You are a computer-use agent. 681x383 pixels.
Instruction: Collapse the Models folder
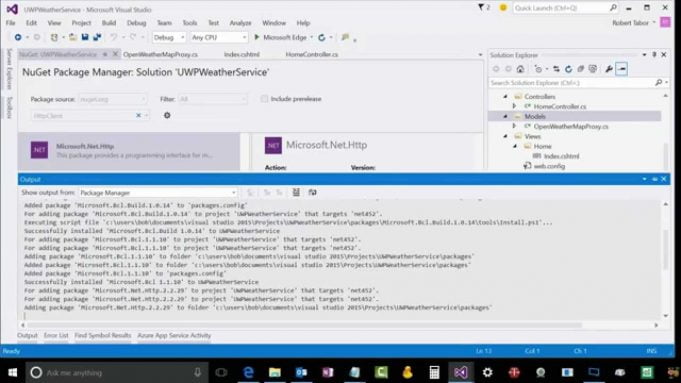click(x=505, y=116)
